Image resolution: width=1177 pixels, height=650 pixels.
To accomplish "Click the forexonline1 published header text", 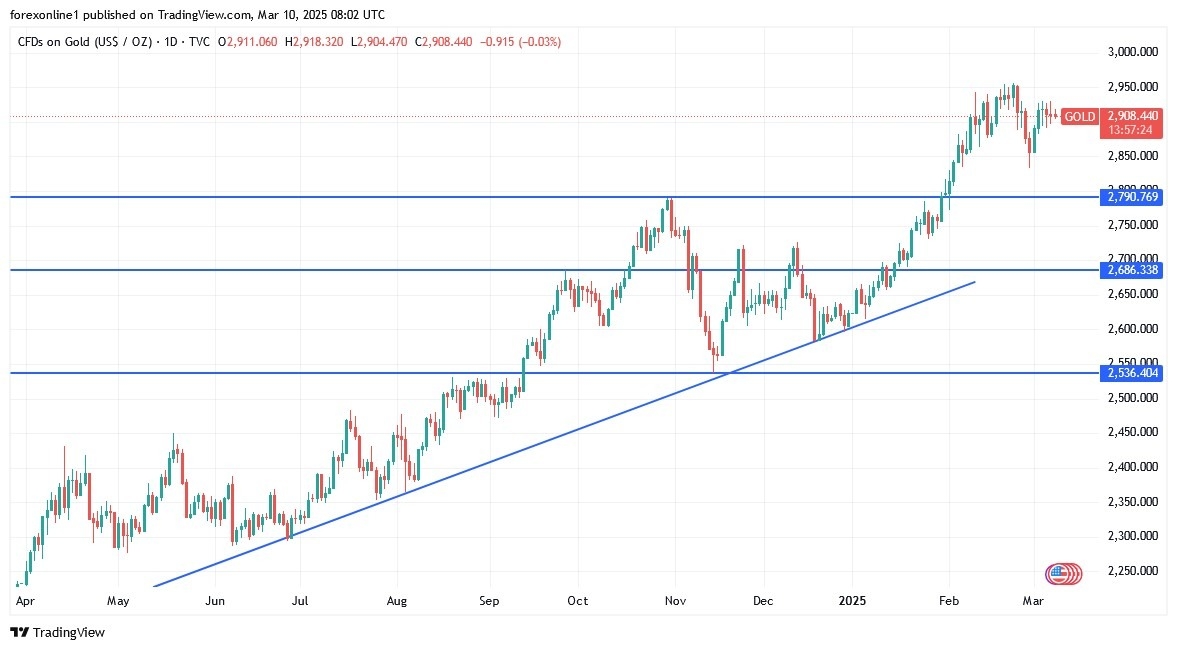I will coord(197,15).
